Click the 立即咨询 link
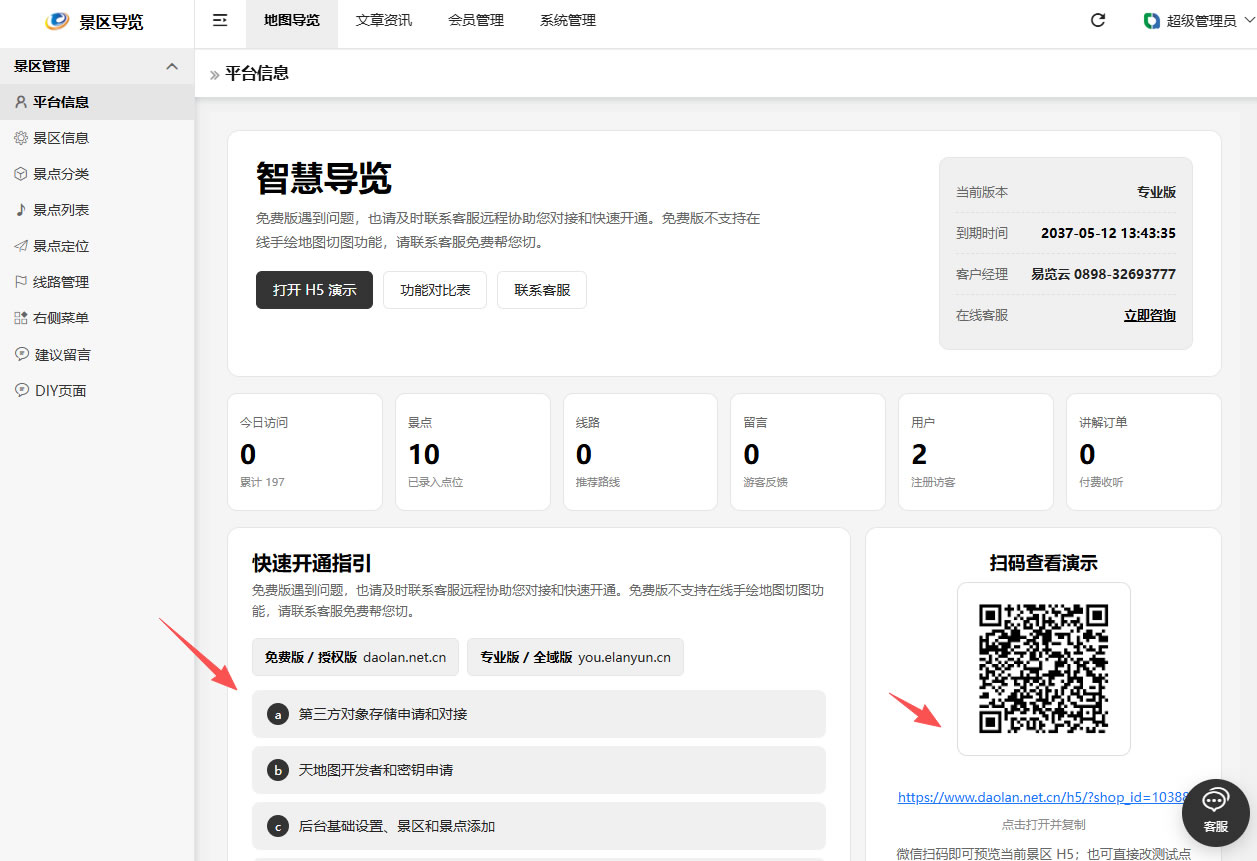The height and width of the screenshot is (861, 1257). pyautogui.click(x=1150, y=315)
